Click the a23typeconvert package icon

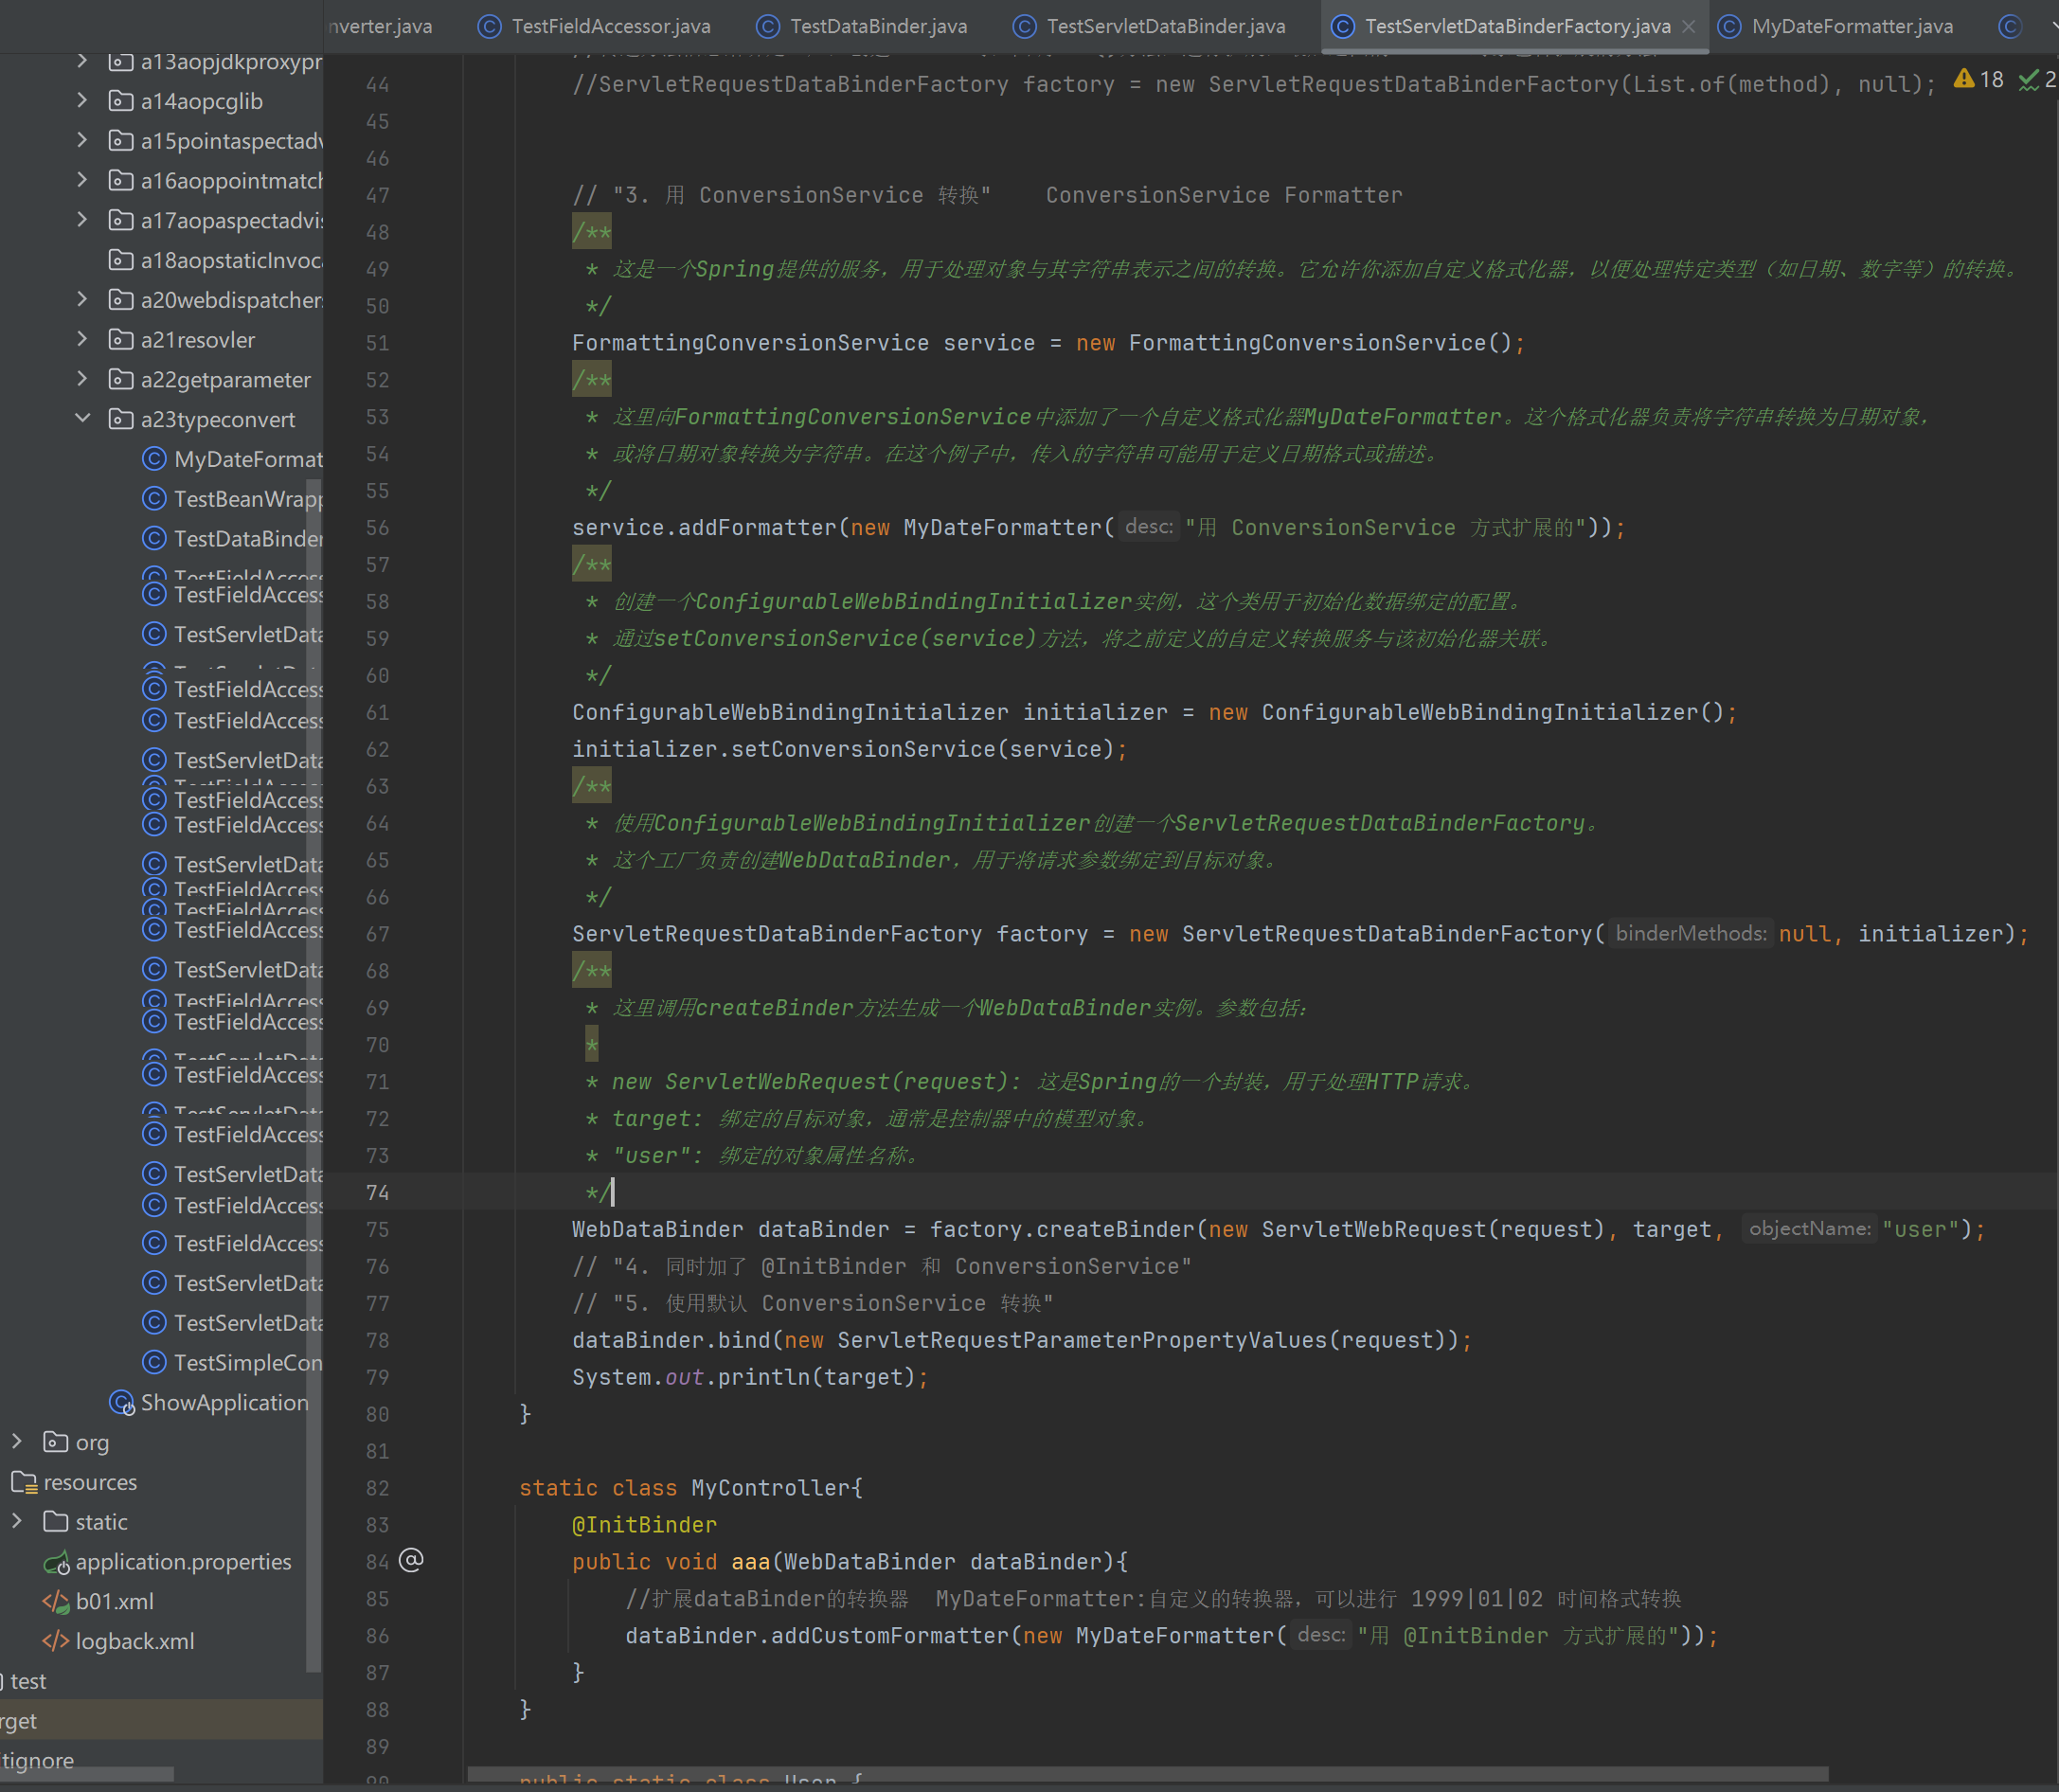point(121,420)
